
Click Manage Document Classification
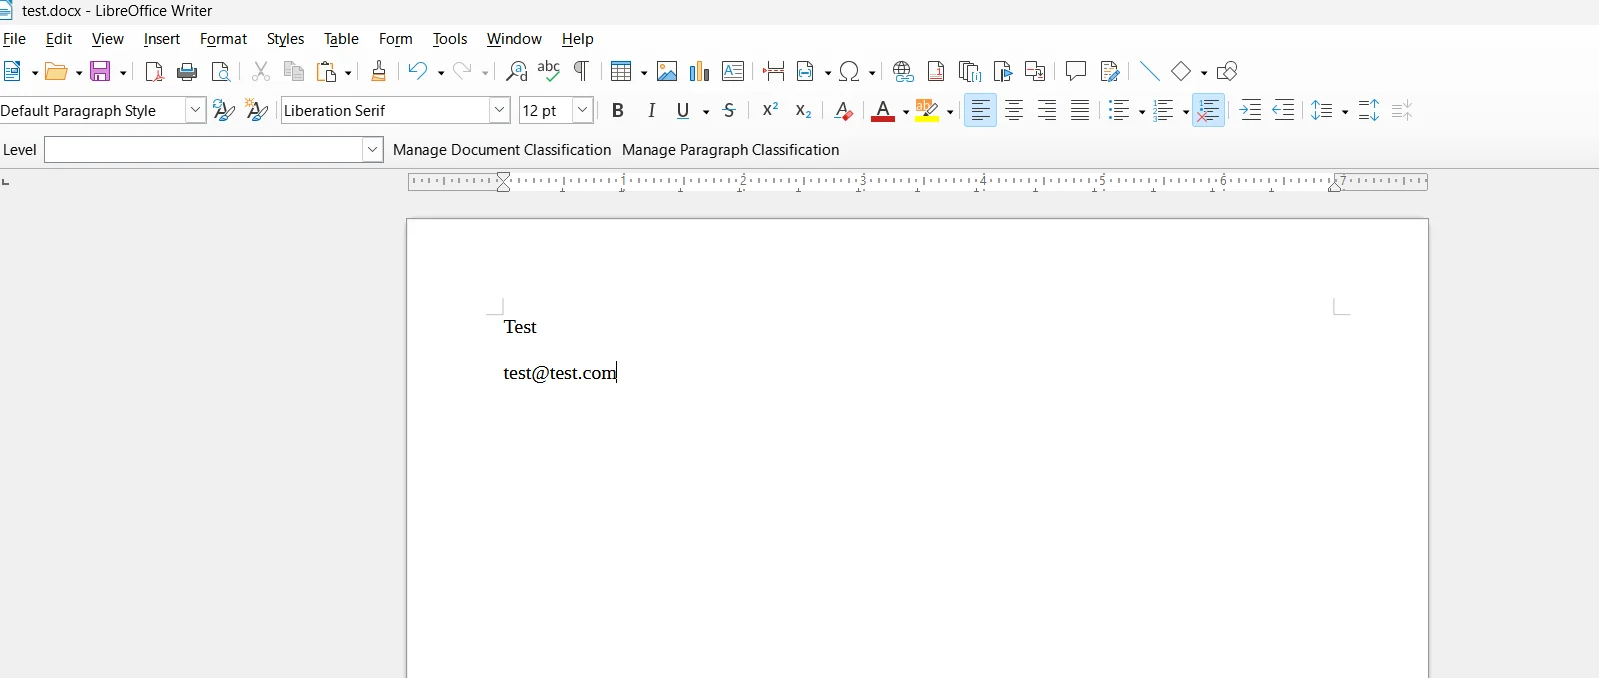tap(501, 150)
